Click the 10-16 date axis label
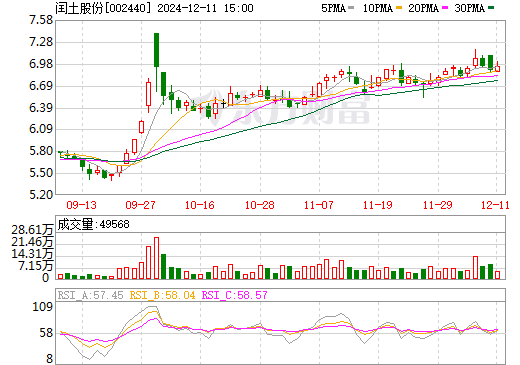Image resolution: width=520 pixels, height=365 pixels. pos(200,205)
